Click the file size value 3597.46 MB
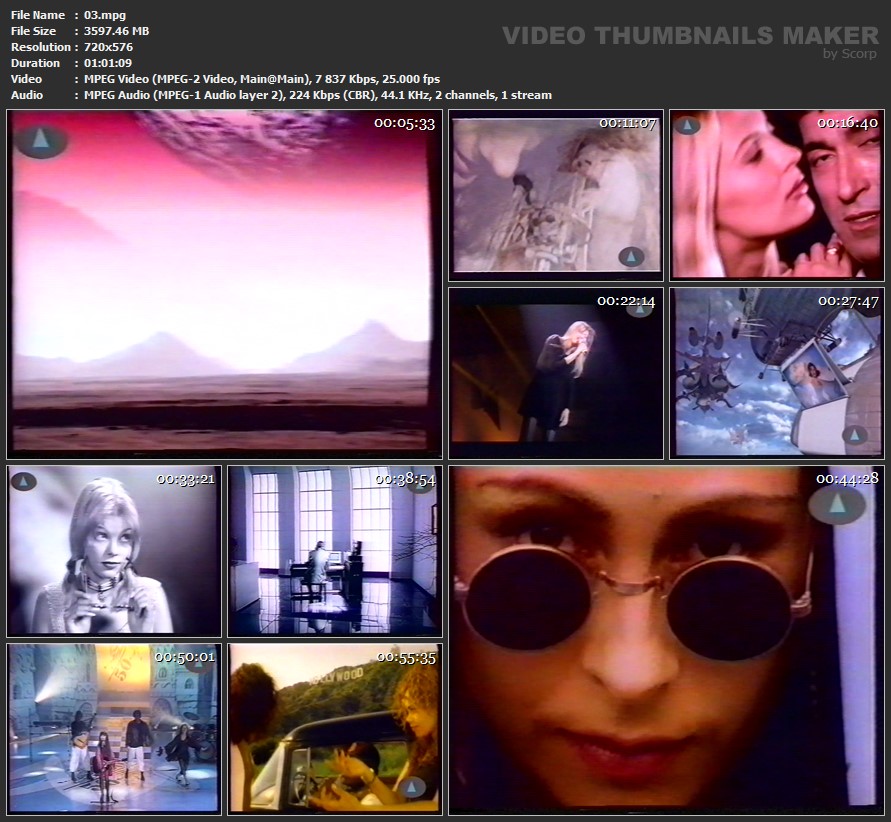Screen dimensions: 891x822 [x=116, y=31]
